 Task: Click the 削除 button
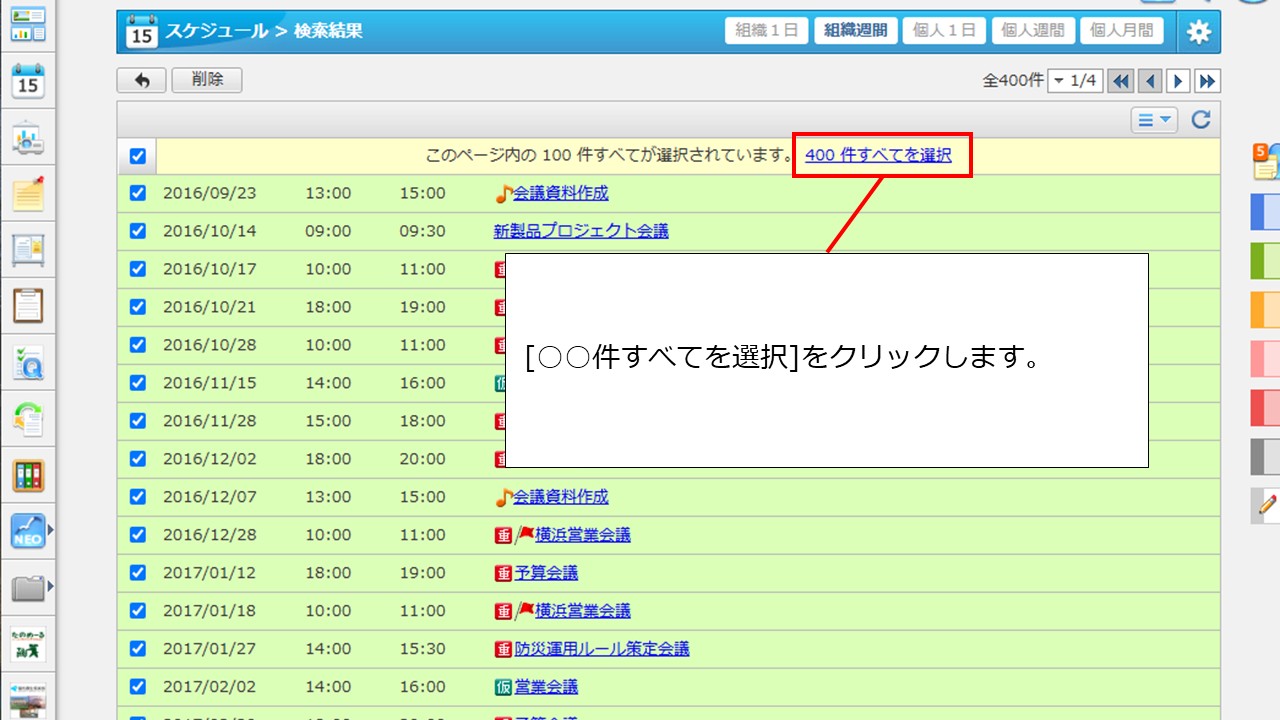click(x=207, y=80)
